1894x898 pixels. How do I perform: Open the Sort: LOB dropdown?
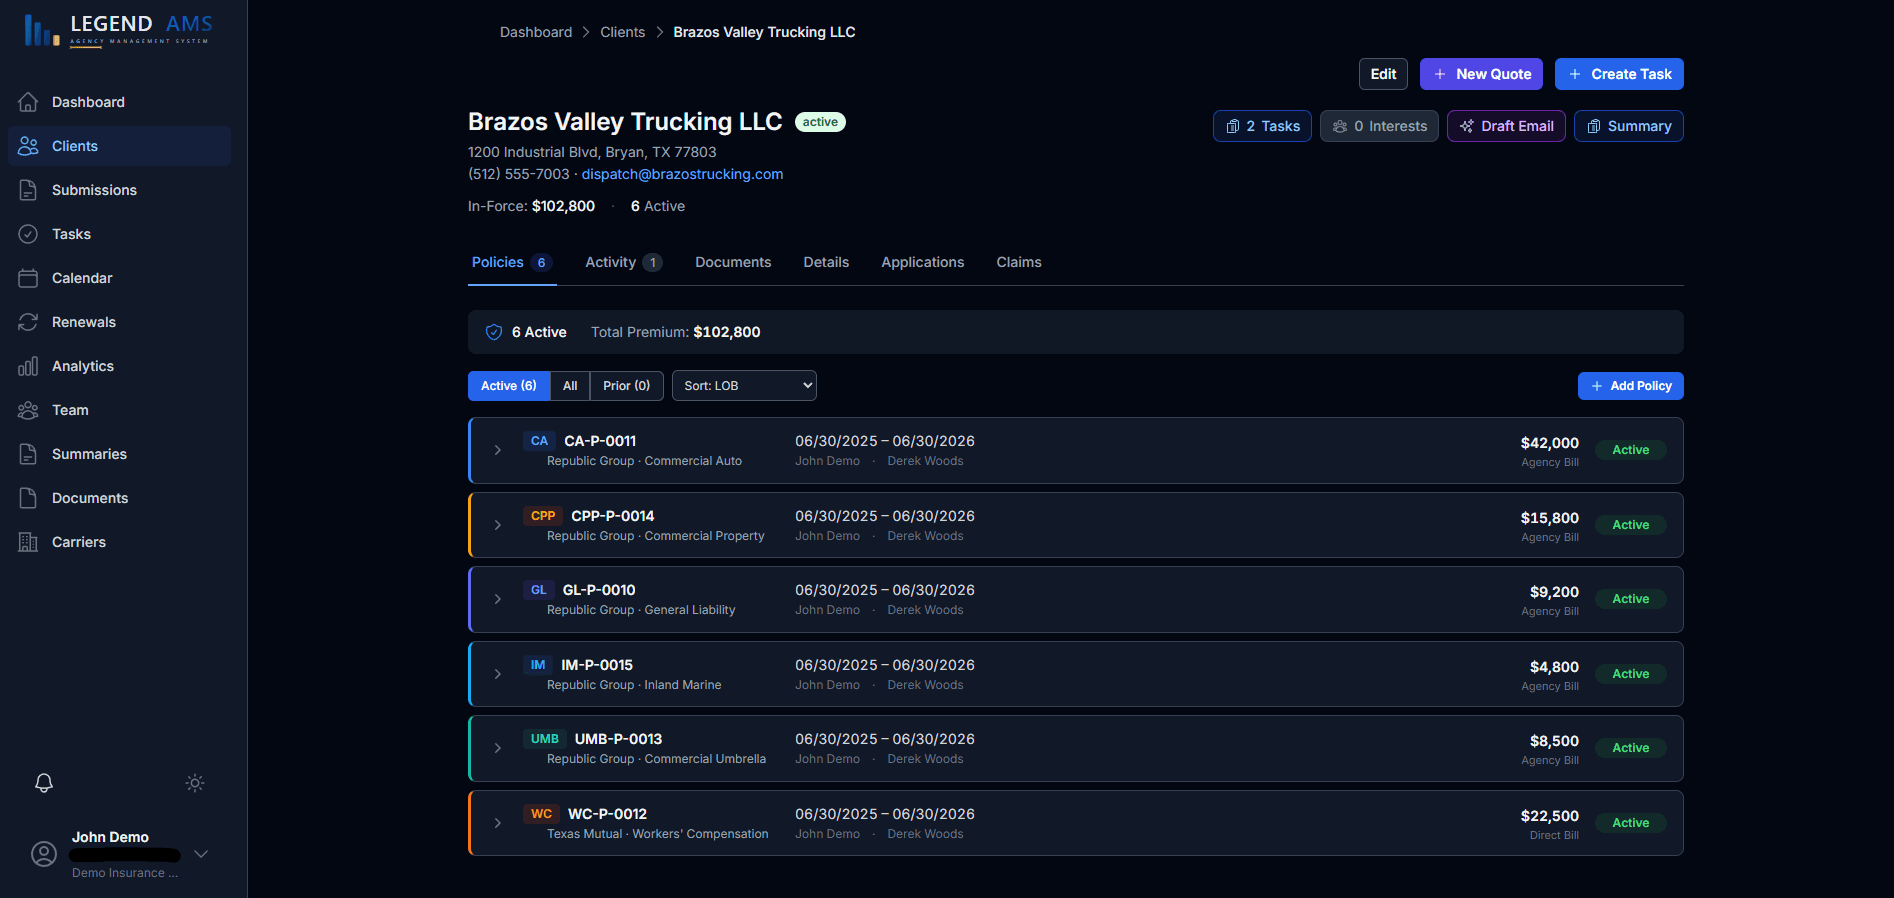744,386
